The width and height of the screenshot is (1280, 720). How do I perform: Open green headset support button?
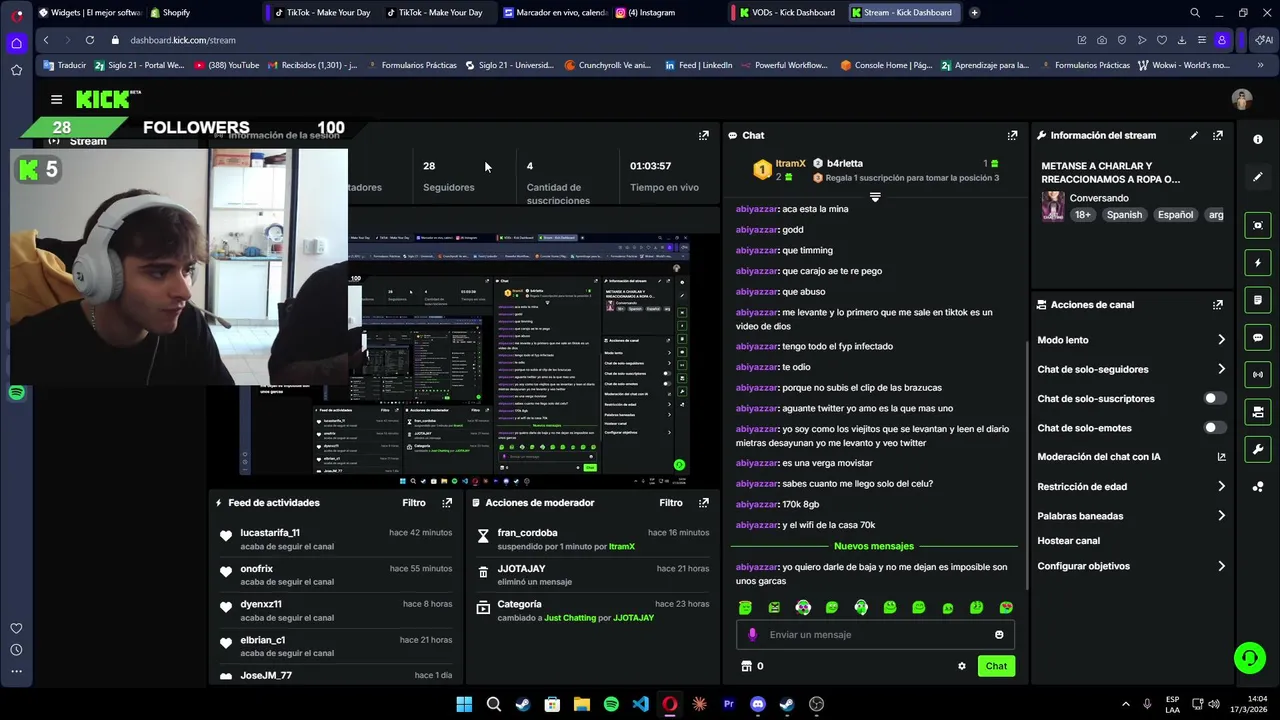(1249, 657)
